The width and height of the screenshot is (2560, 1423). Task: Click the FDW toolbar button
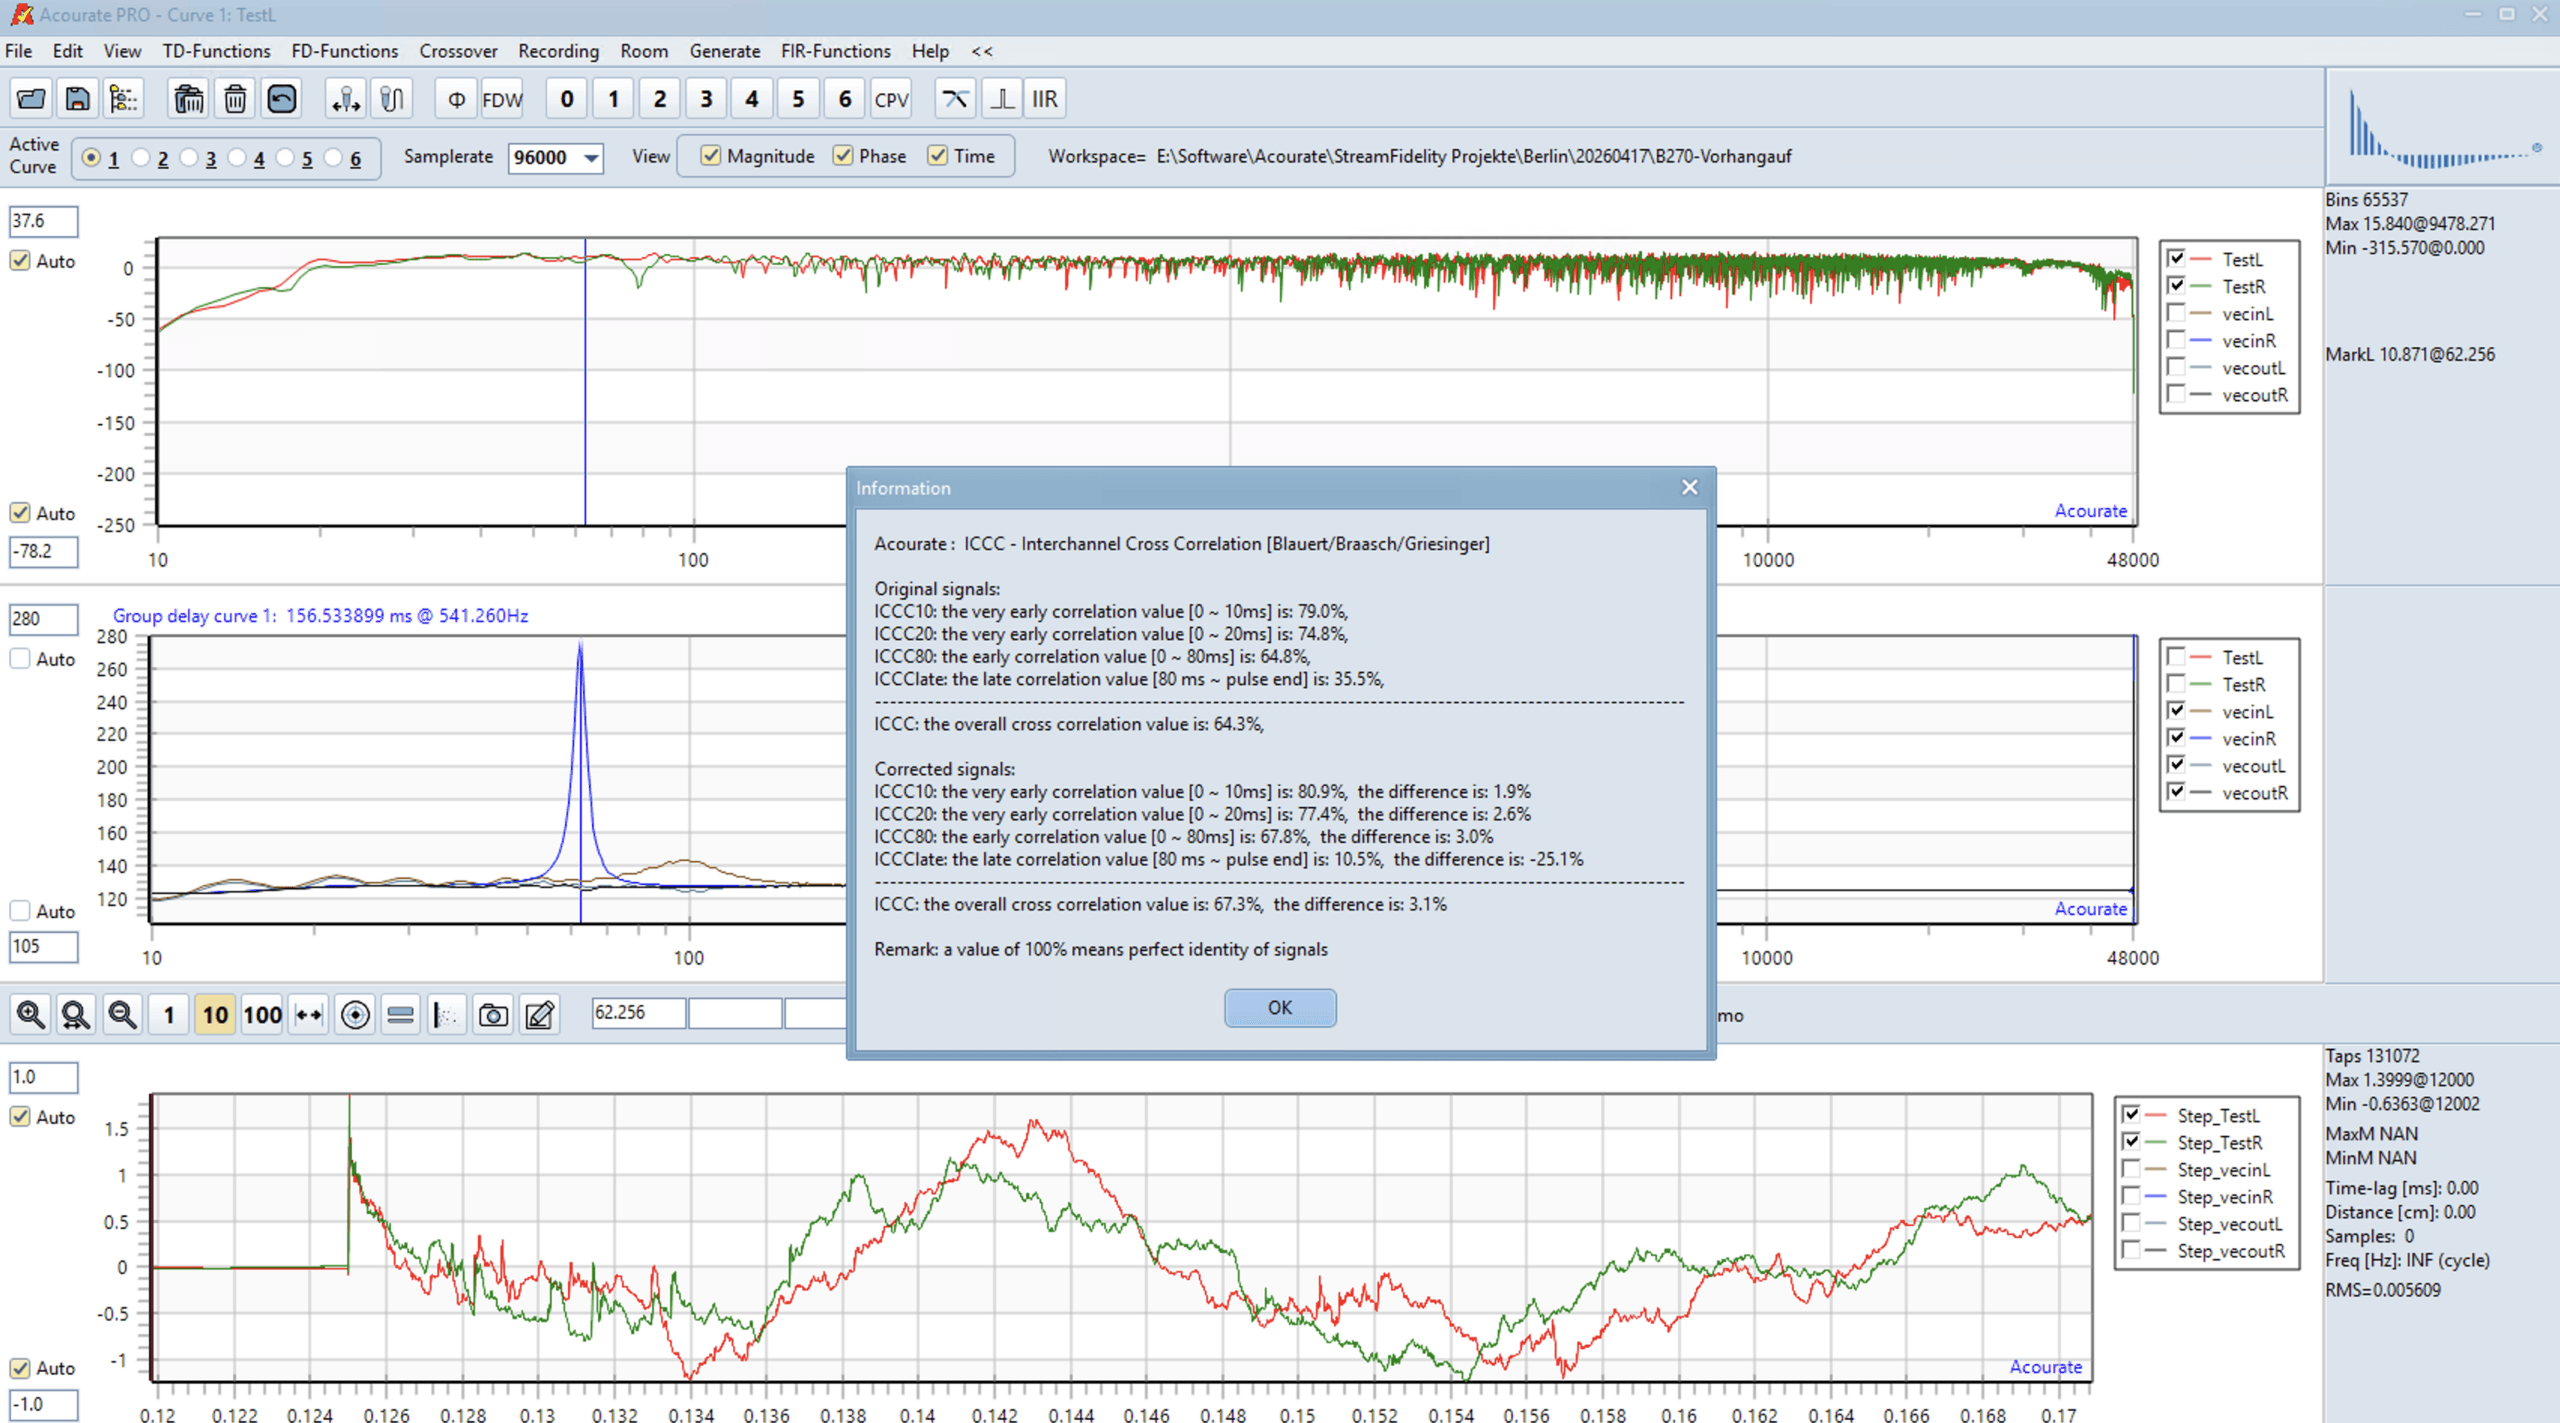coord(502,99)
